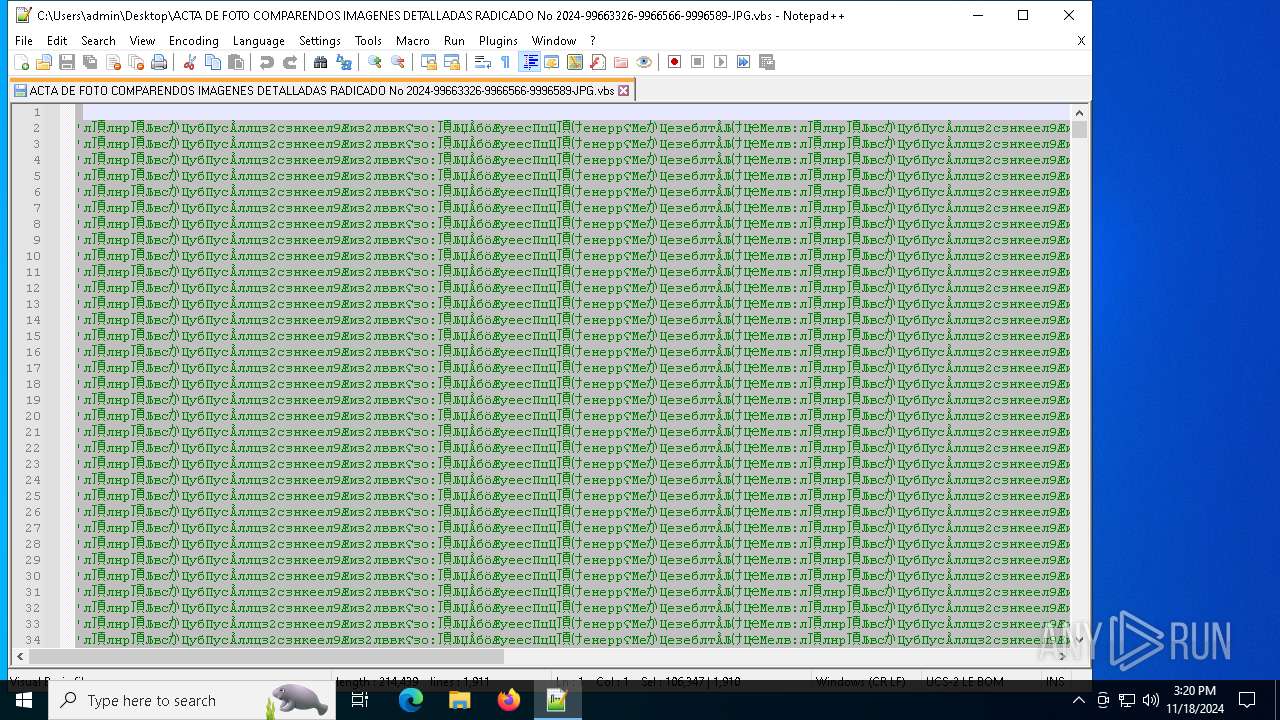Click the vertical scrollbar down arrow
Image resolution: width=1280 pixels, height=720 pixels.
[1080, 639]
